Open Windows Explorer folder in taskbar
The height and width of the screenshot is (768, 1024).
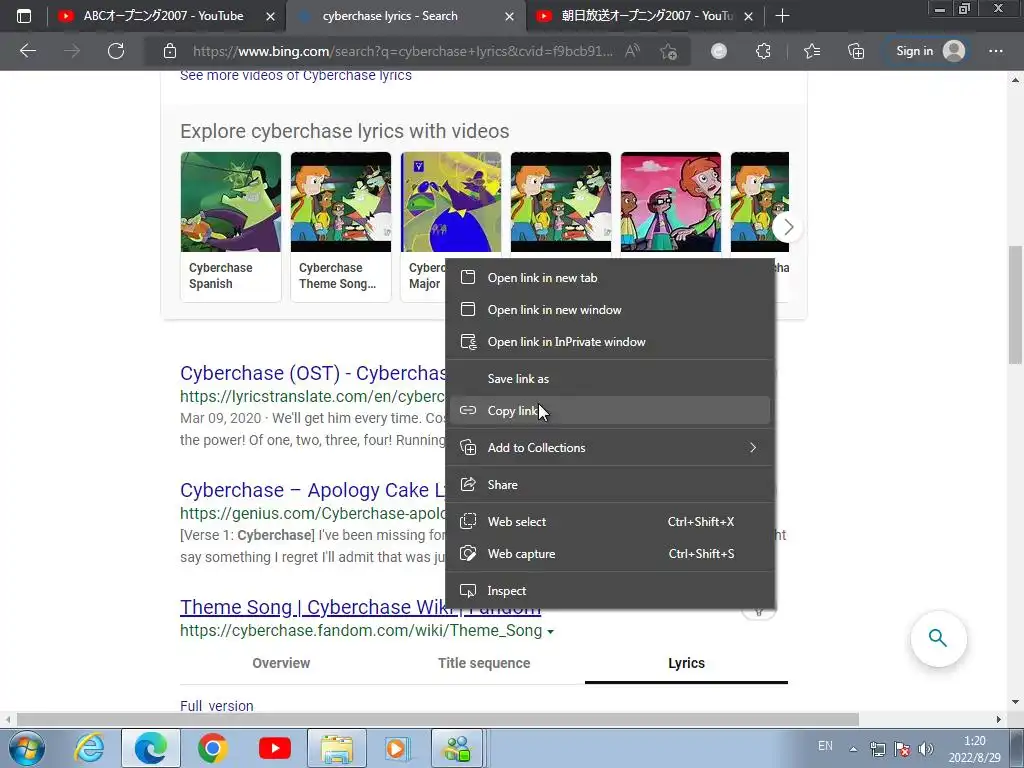coord(336,748)
